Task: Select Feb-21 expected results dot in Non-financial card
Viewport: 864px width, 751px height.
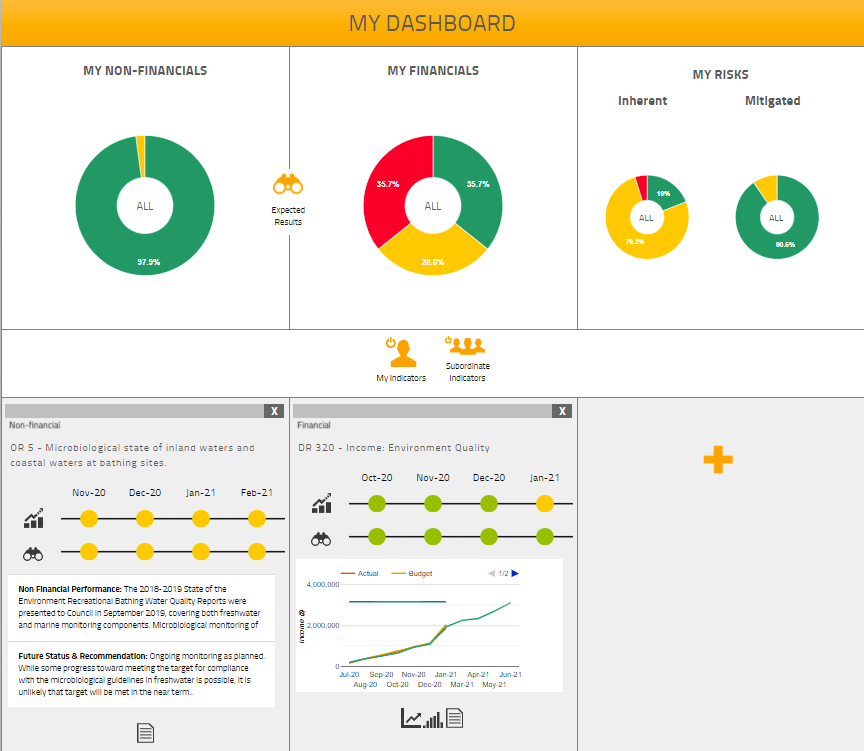Action: [257, 552]
